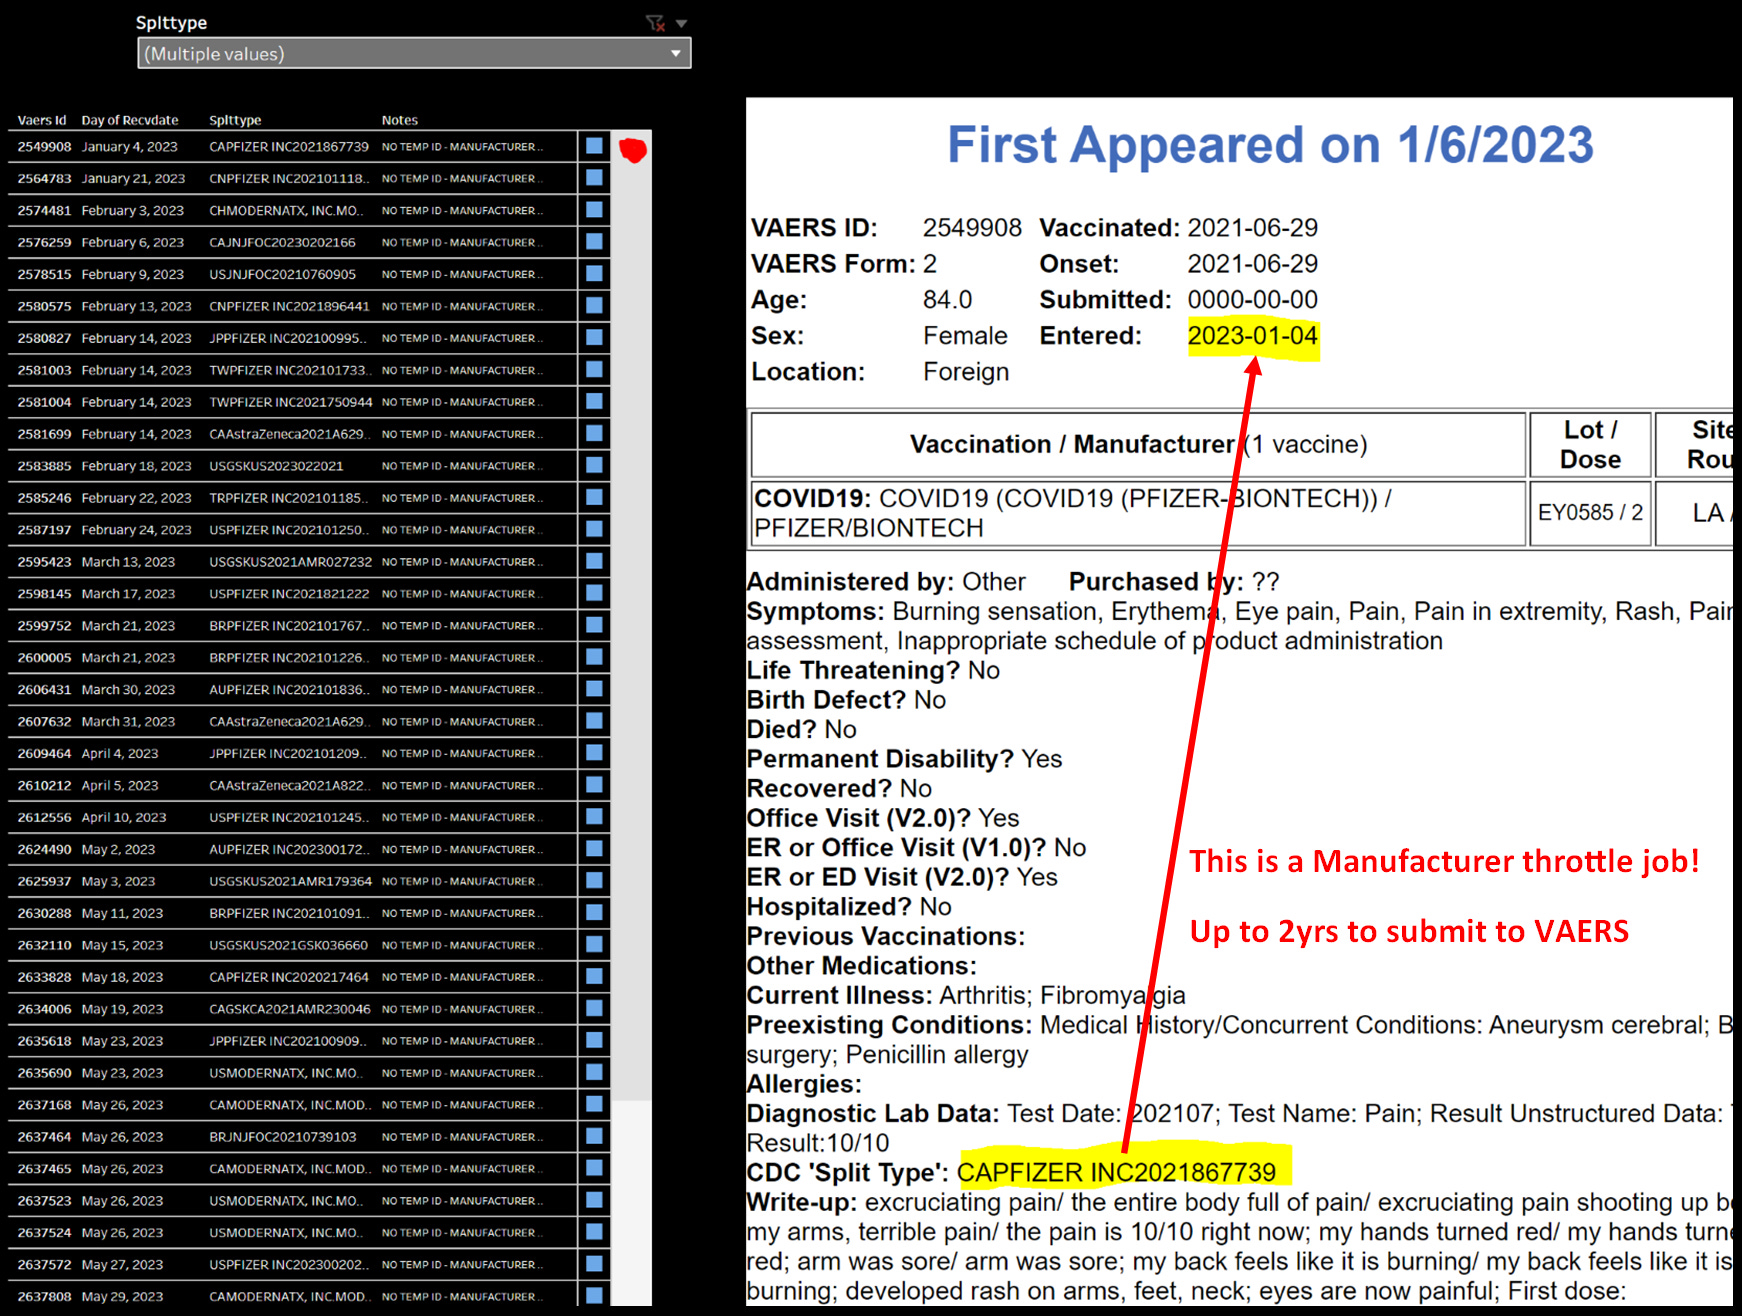Click blue square for row 2598145

tap(595, 594)
